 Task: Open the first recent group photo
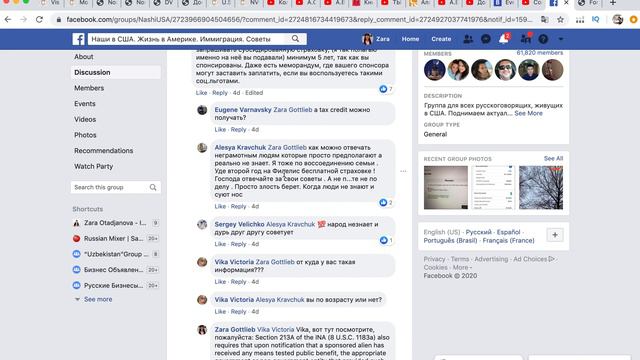(x=446, y=187)
